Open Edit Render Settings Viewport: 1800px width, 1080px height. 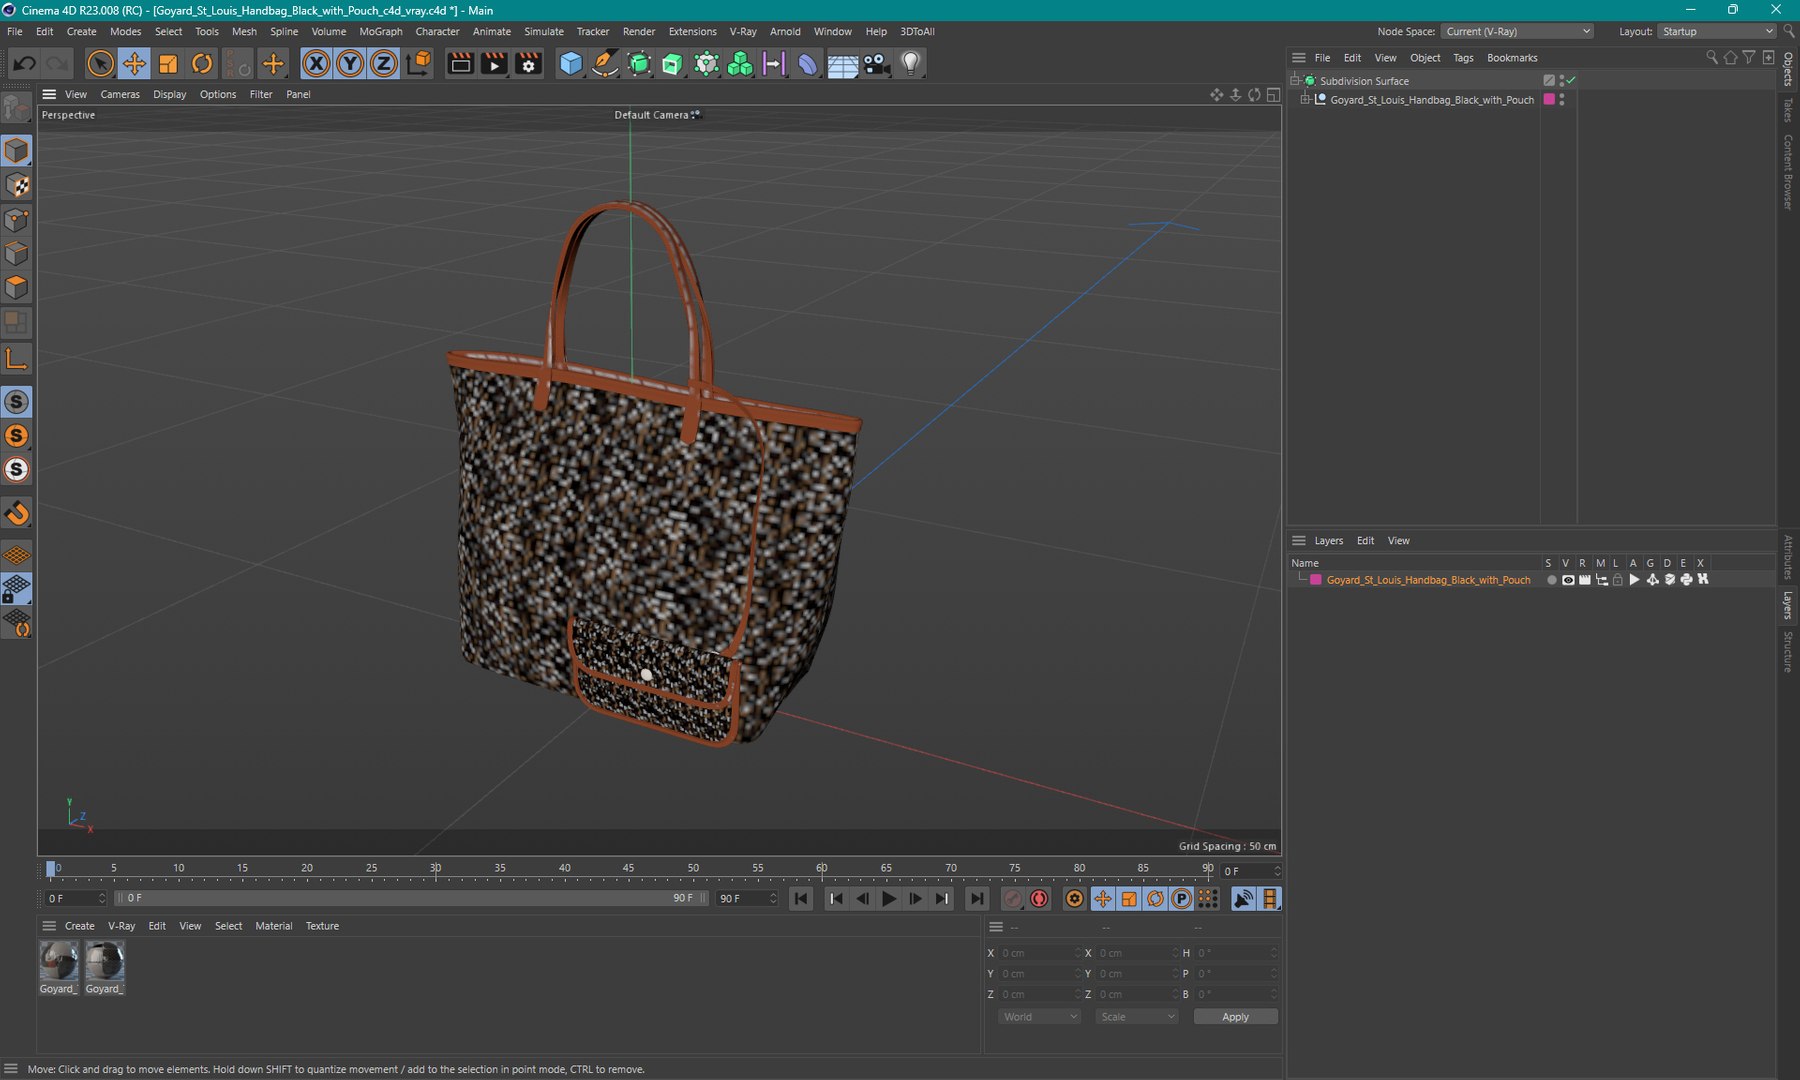pyautogui.click(x=528, y=64)
